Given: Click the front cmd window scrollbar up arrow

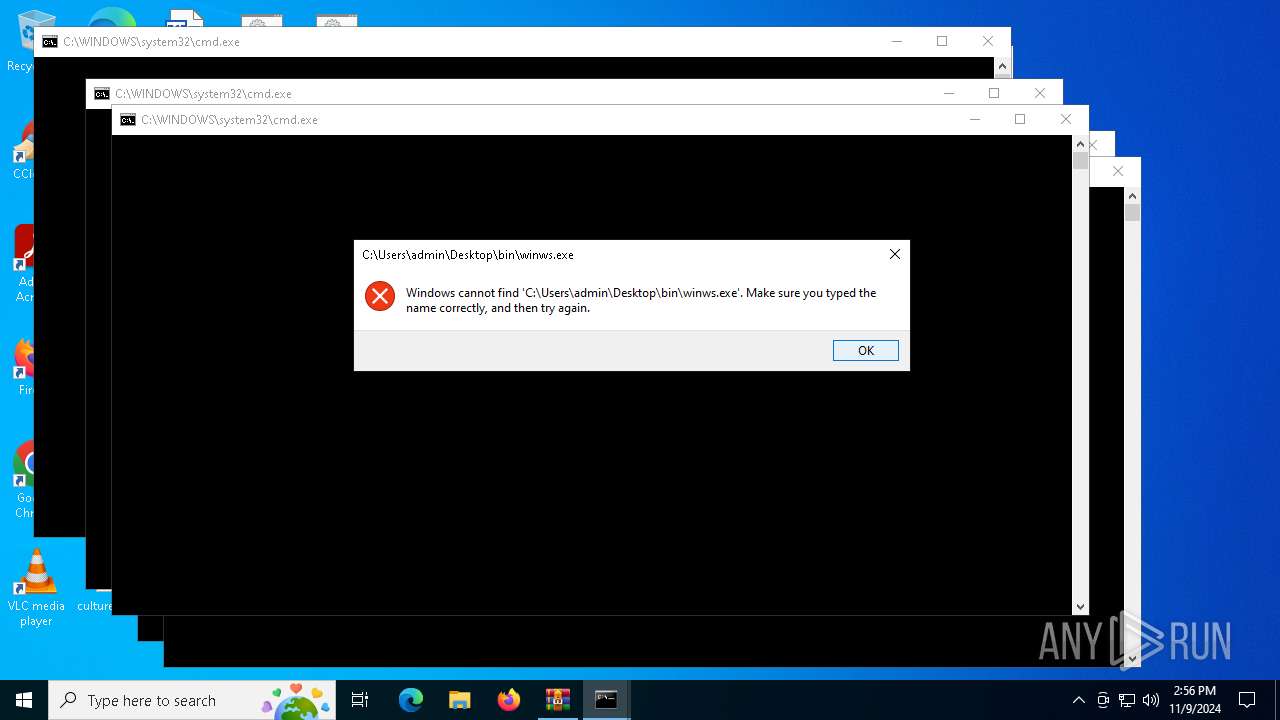Looking at the screenshot, I should (x=1080, y=144).
